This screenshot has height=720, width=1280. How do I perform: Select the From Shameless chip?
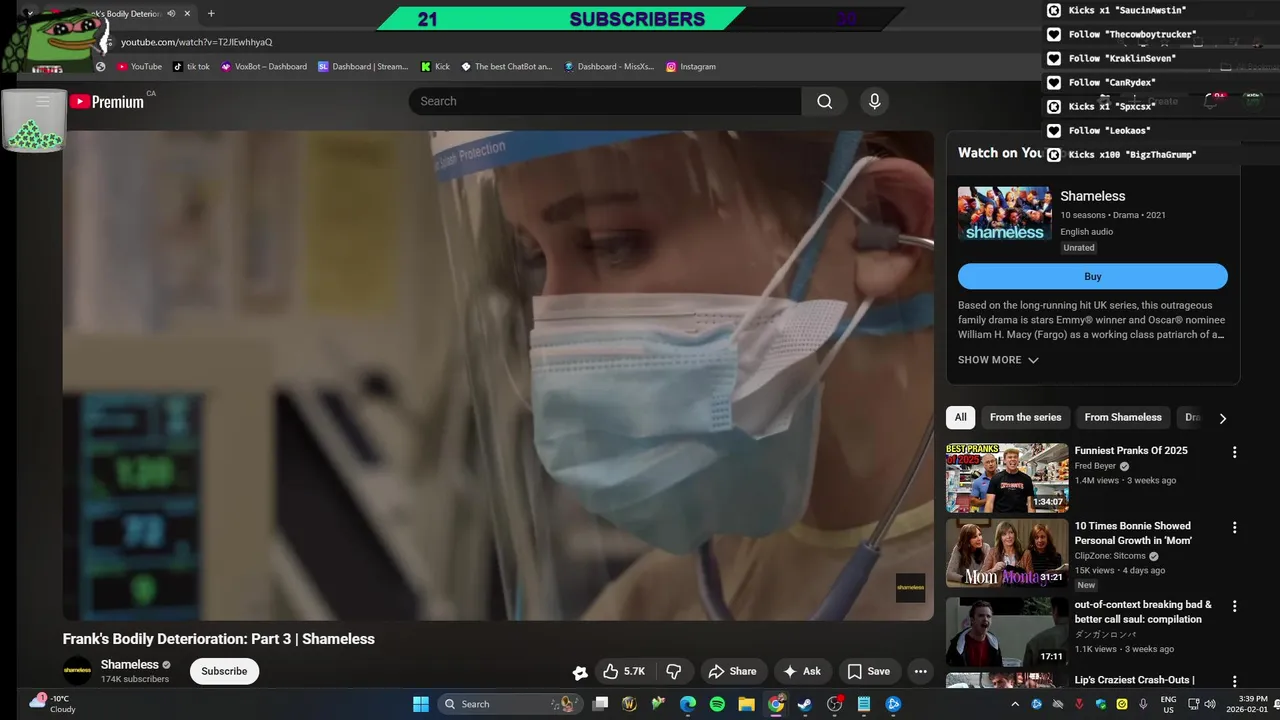click(1123, 418)
